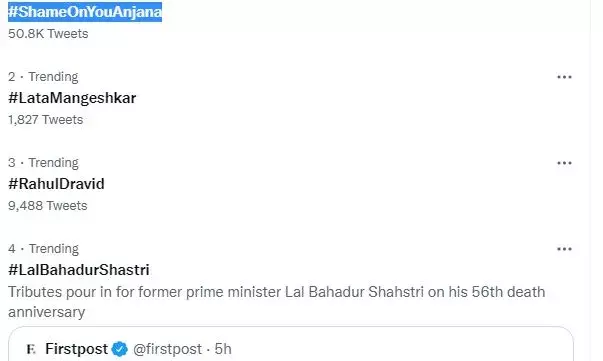Click the 9,488 Tweets count
The image size is (603, 361).
[48, 206]
